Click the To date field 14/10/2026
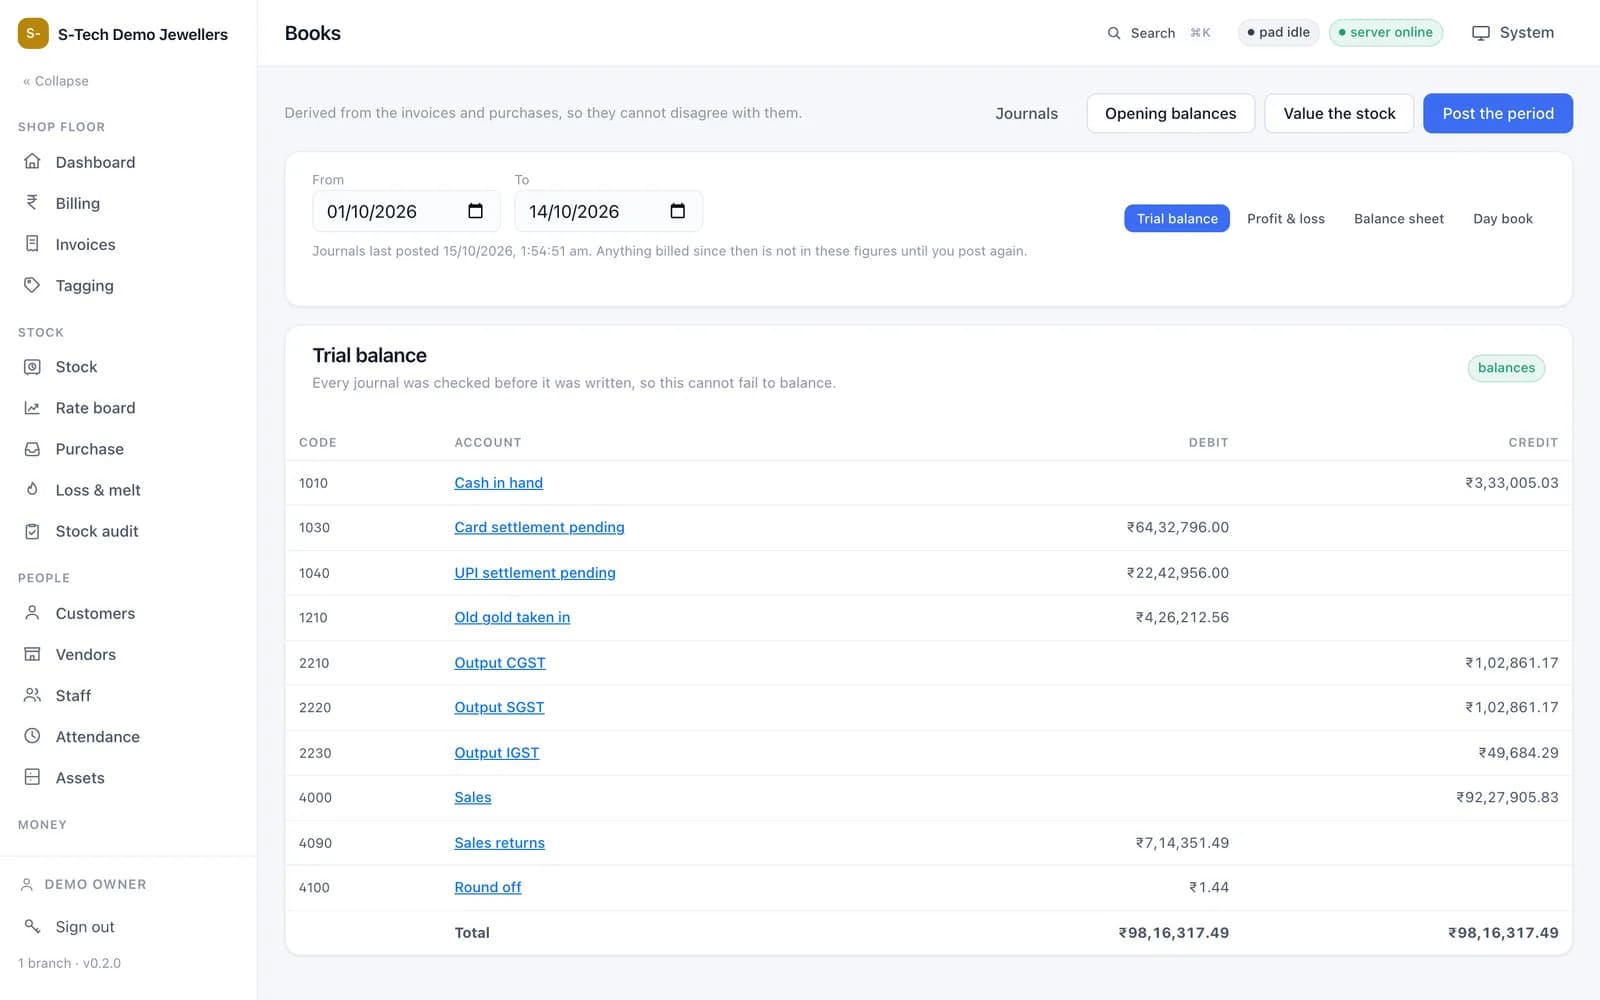The height and width of the screenshot is (1000, 1600). coord(608,211)
